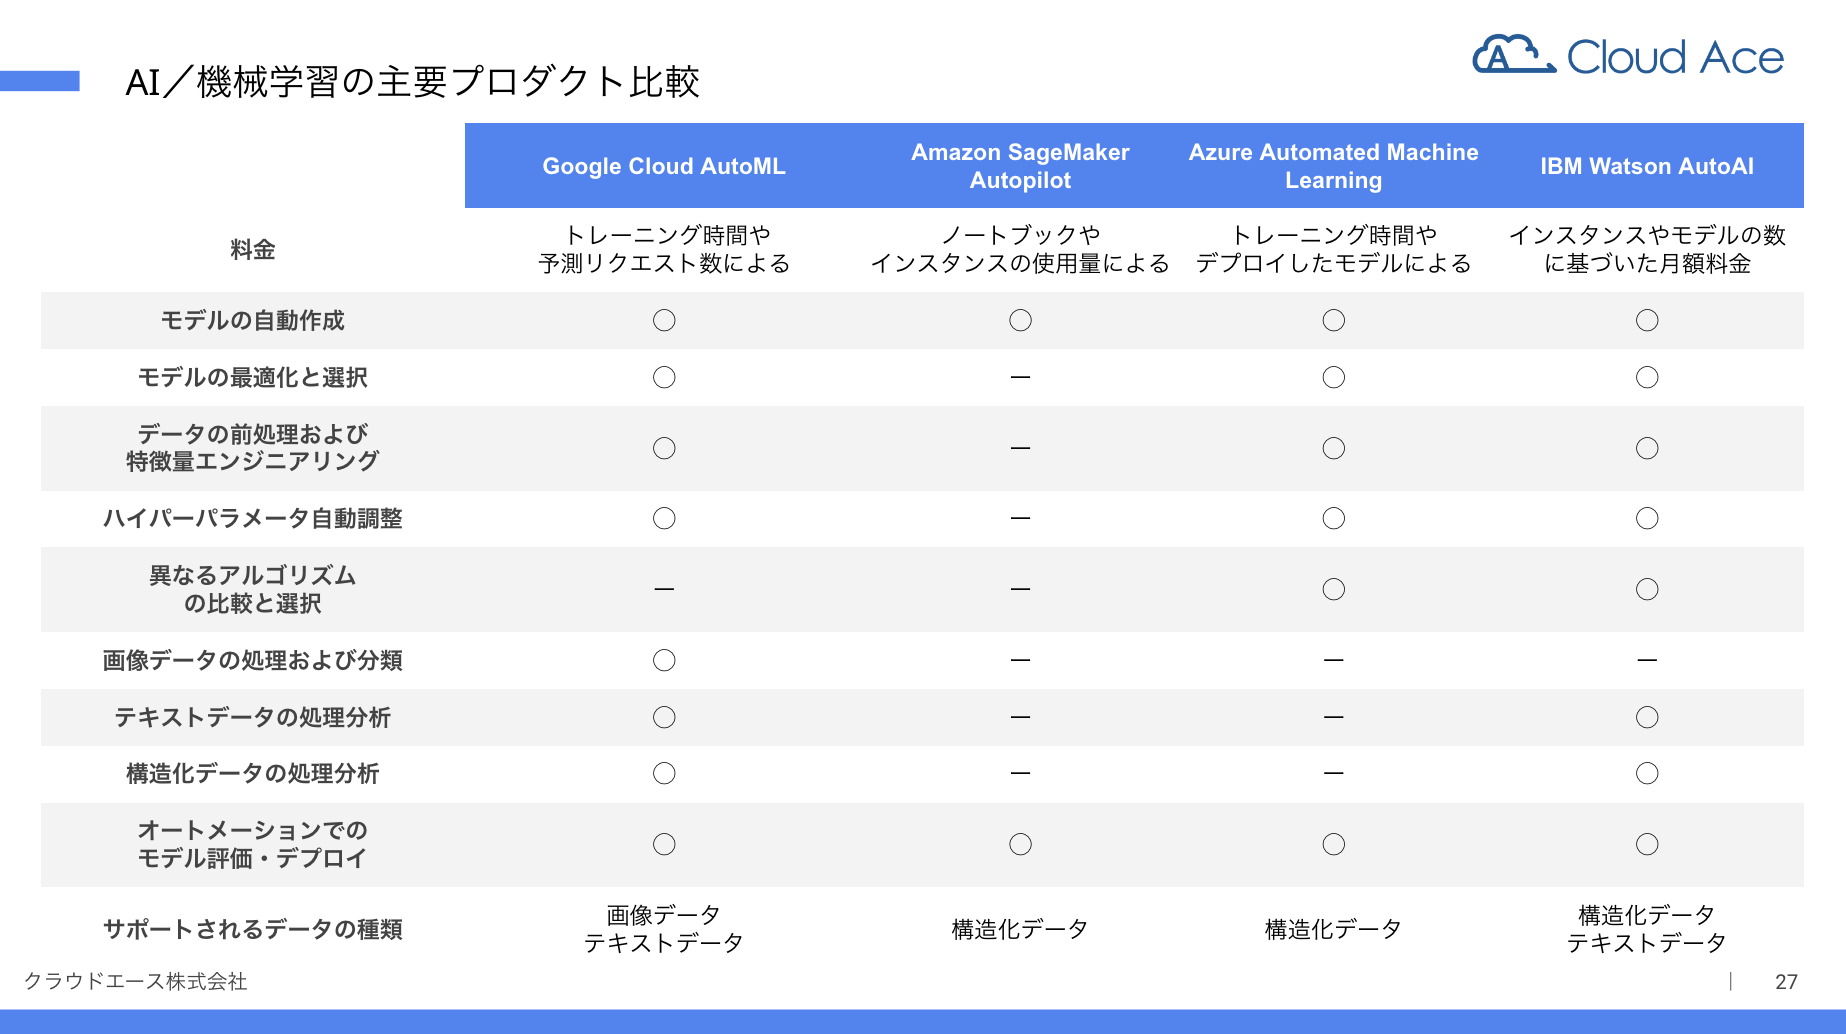Click the Cloud Ace logo icon
Image resolution: width=1846 pixels, height=1034 pixels.
1514,55
